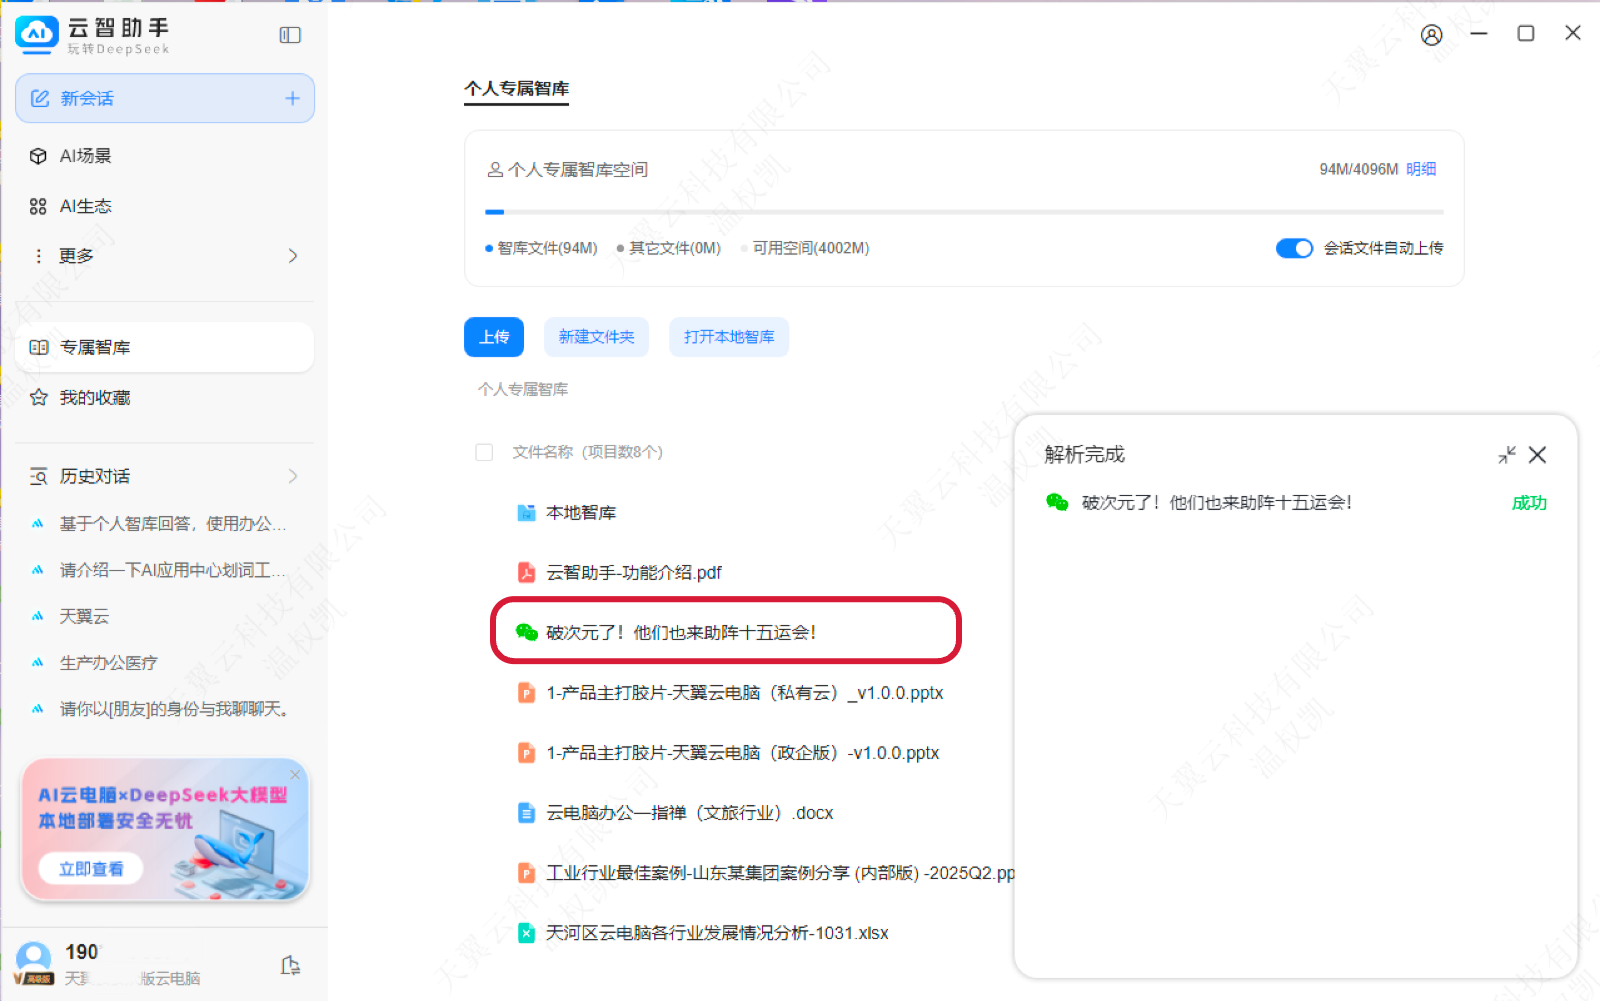Click the export icon beside the account
Image resolution: width=1600 pixels, height=1001 pixels.
(290, 965)
